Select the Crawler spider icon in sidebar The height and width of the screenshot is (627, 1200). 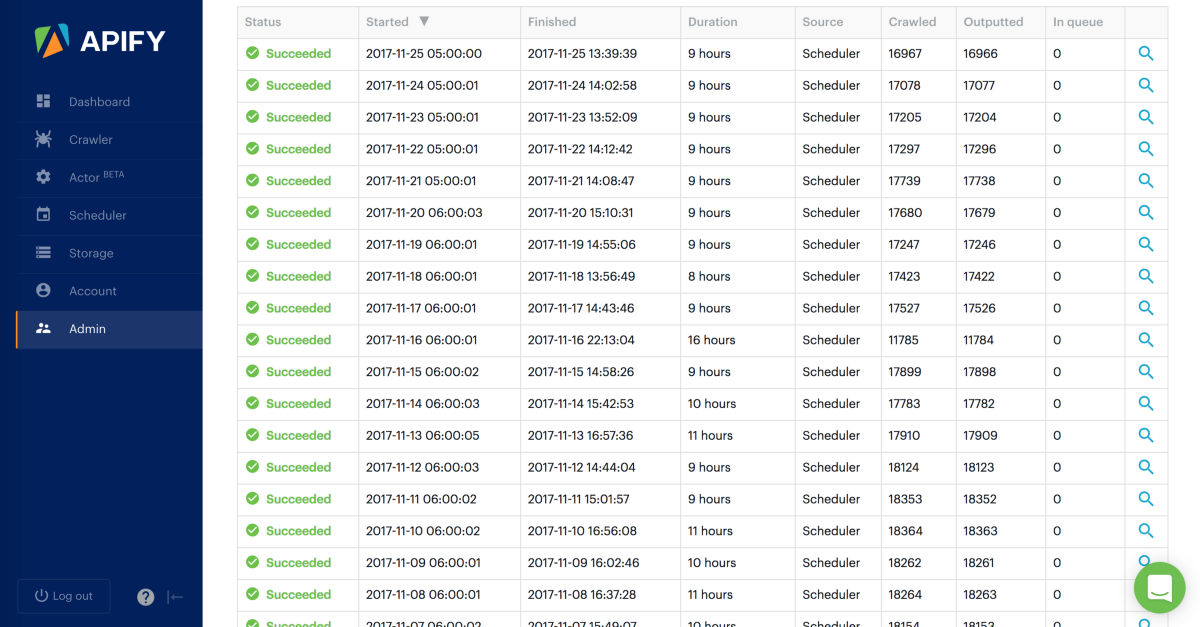click(44, 140)
